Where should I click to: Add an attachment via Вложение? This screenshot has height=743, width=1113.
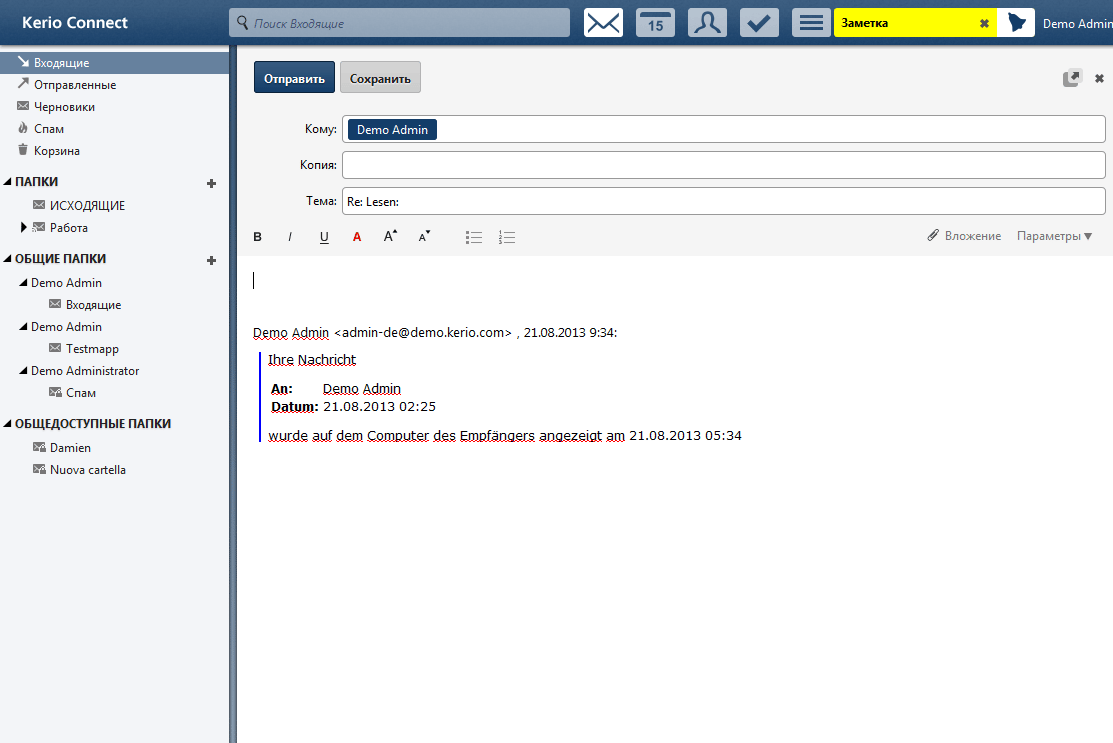[964, 236]
